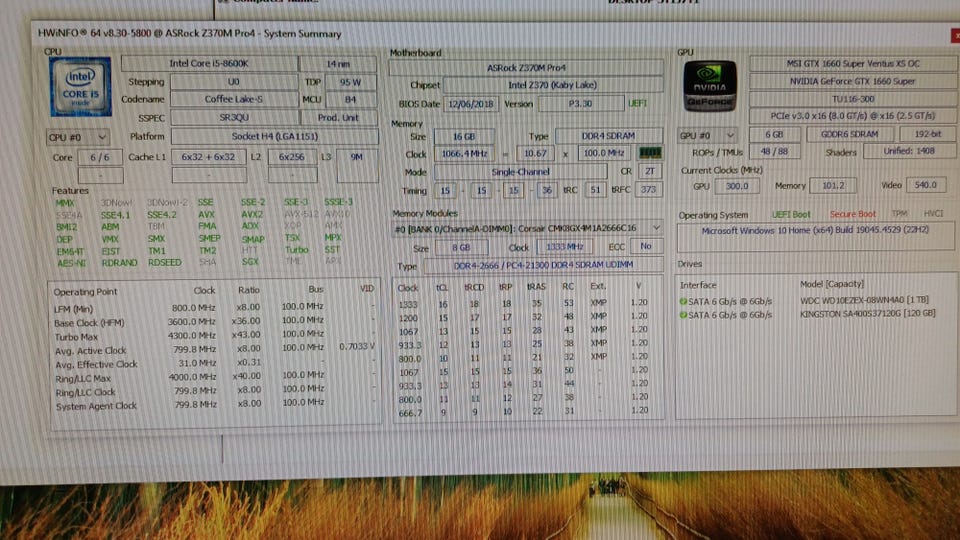Image resolution: width=960 pixels, height=540 pixels.
Task: Click the NVIDIA GeForce logo
Action: coord(710,86)
